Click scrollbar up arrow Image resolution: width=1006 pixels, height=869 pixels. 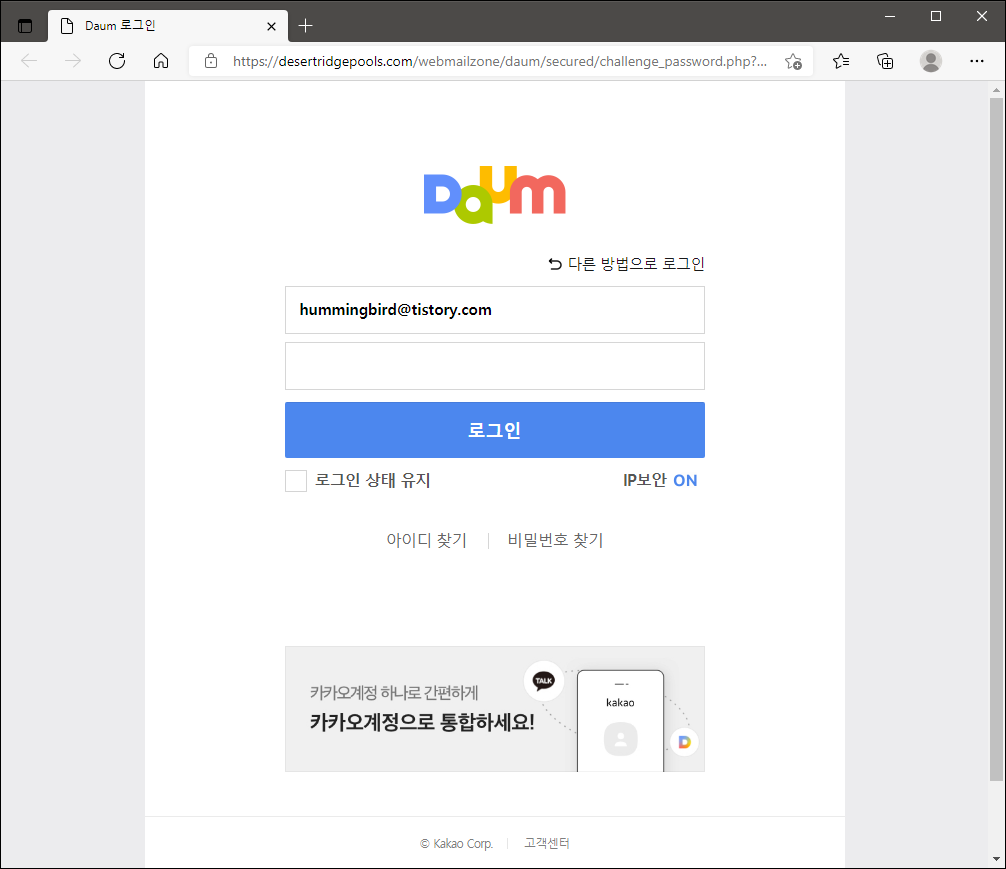click(x=996, y=90)
